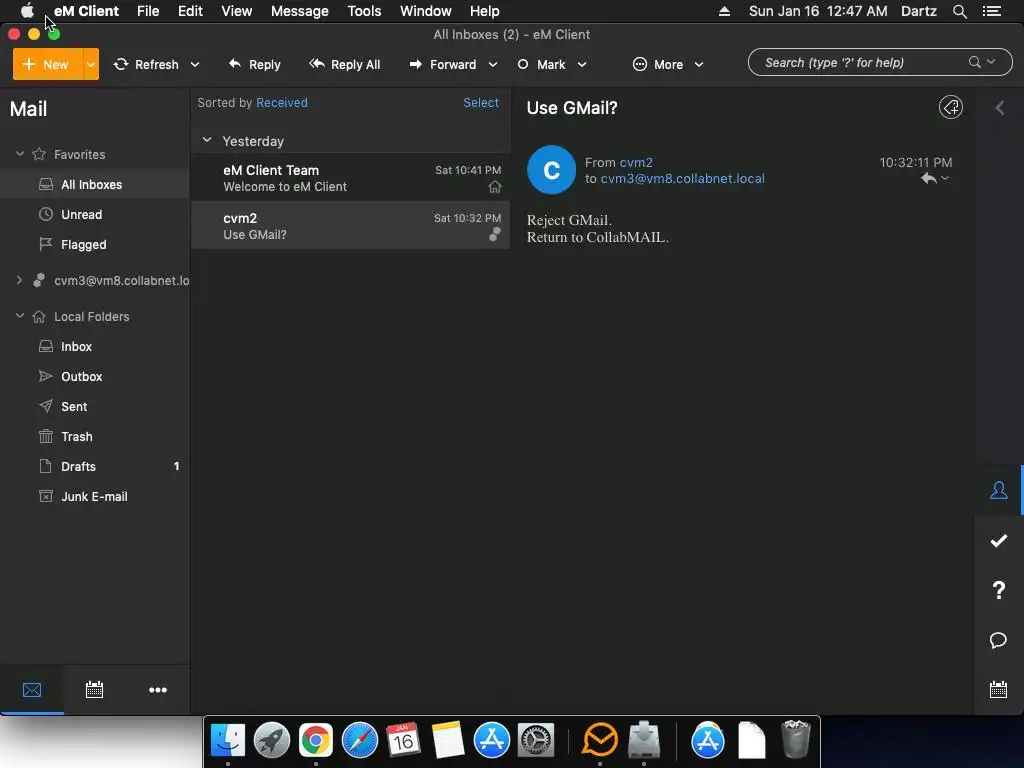The width and height of the screenshot is (1024, 768).
Task: Click Reply in the toolbar
Action: pos(255,64)
